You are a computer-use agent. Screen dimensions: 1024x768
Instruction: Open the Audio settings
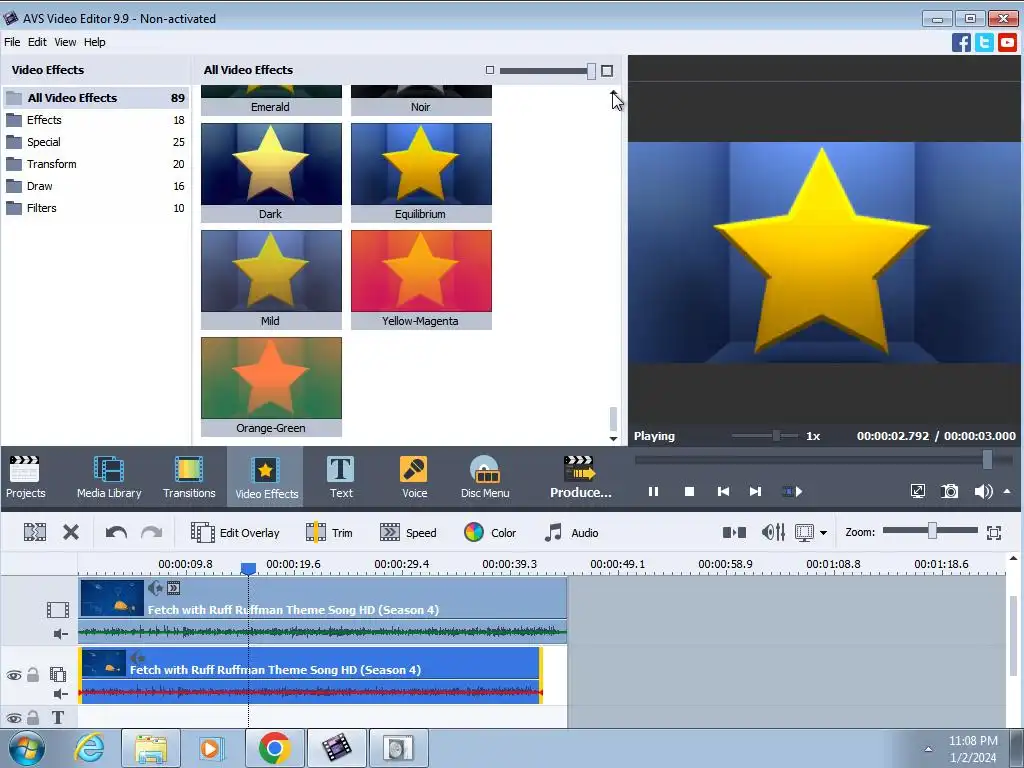tap(571, 533)
